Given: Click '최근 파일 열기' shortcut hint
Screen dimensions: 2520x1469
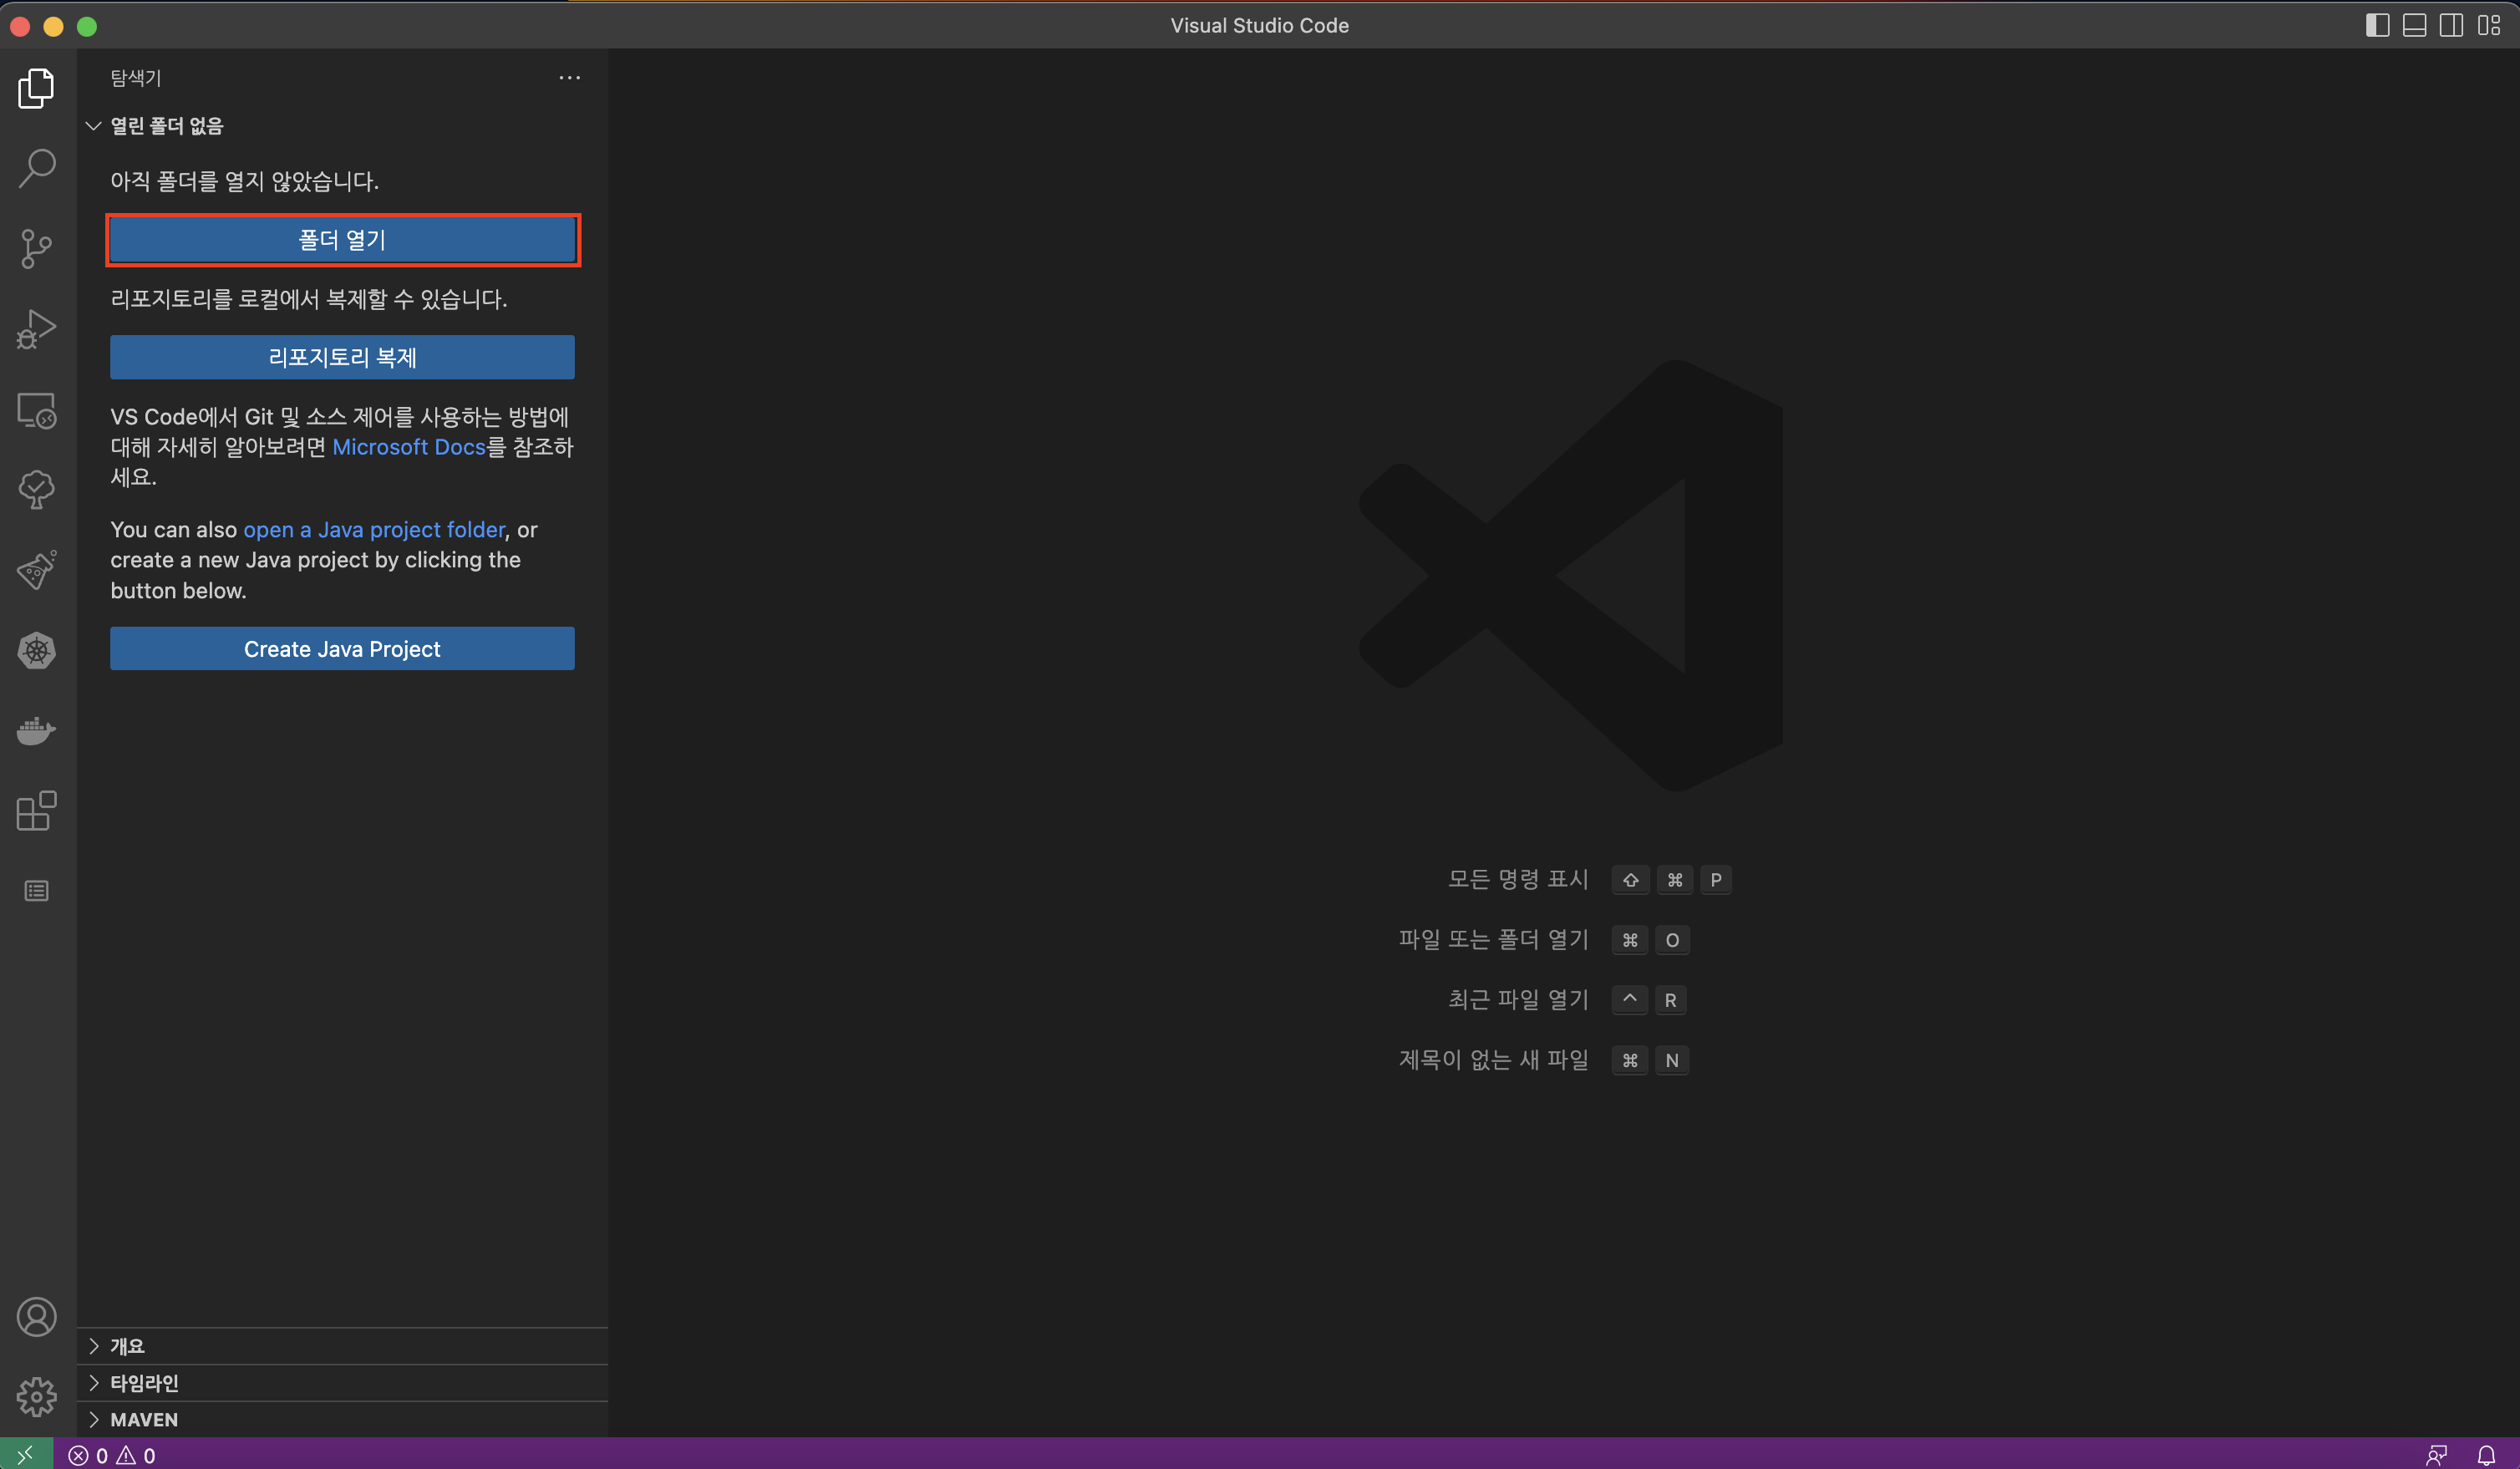Looking at the screenshot, I should click(1518, 1000).
